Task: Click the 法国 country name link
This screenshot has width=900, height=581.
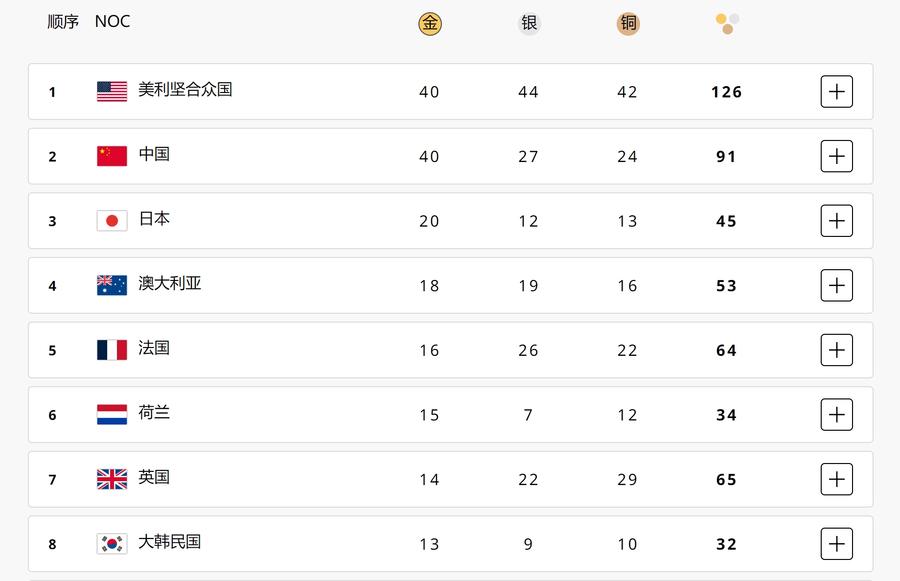Action: [154, 348]
